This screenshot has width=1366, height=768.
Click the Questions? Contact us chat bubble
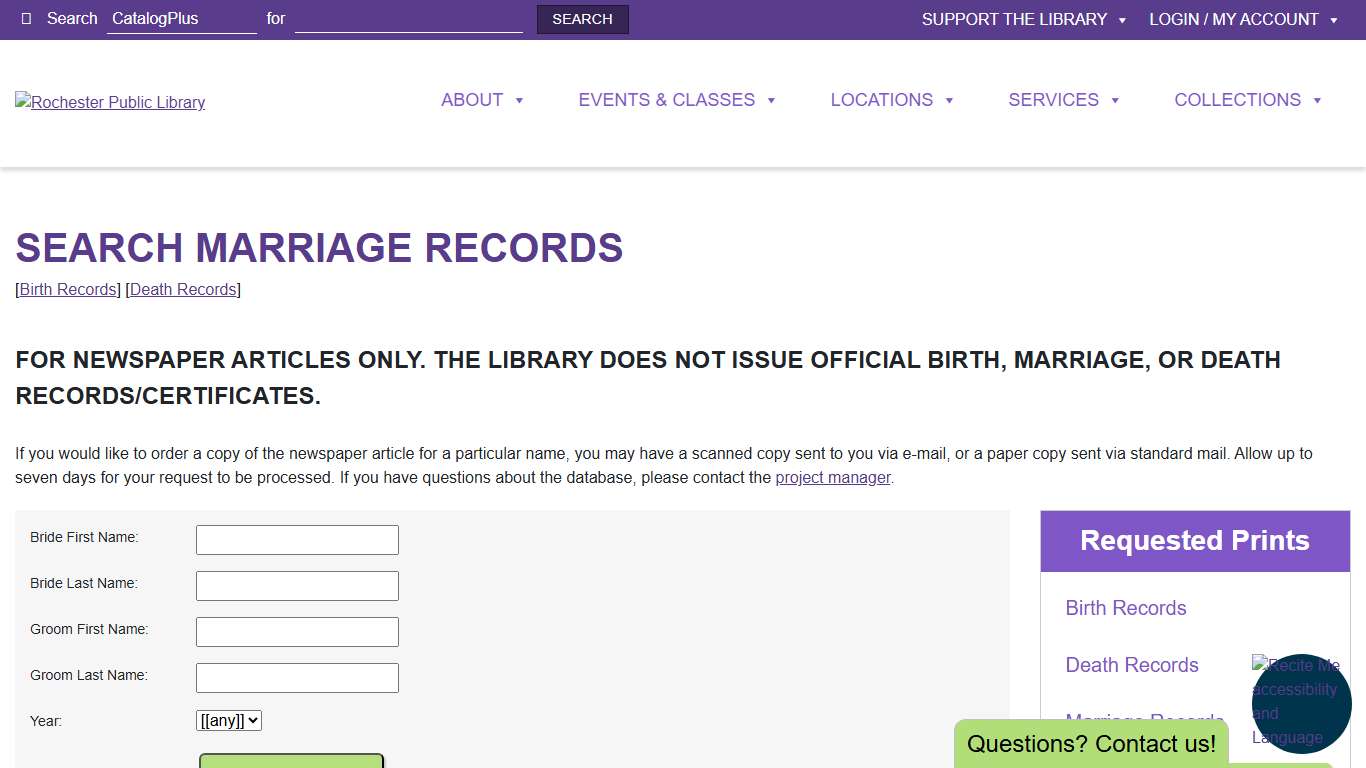1092,744
